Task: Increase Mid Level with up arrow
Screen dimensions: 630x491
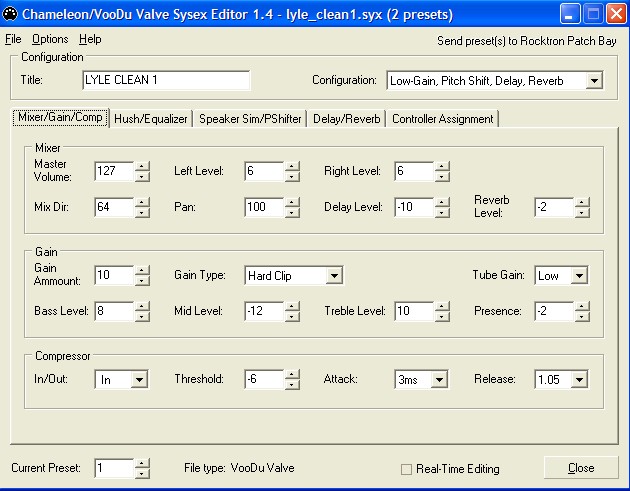Action: click(x=292, y=307)
